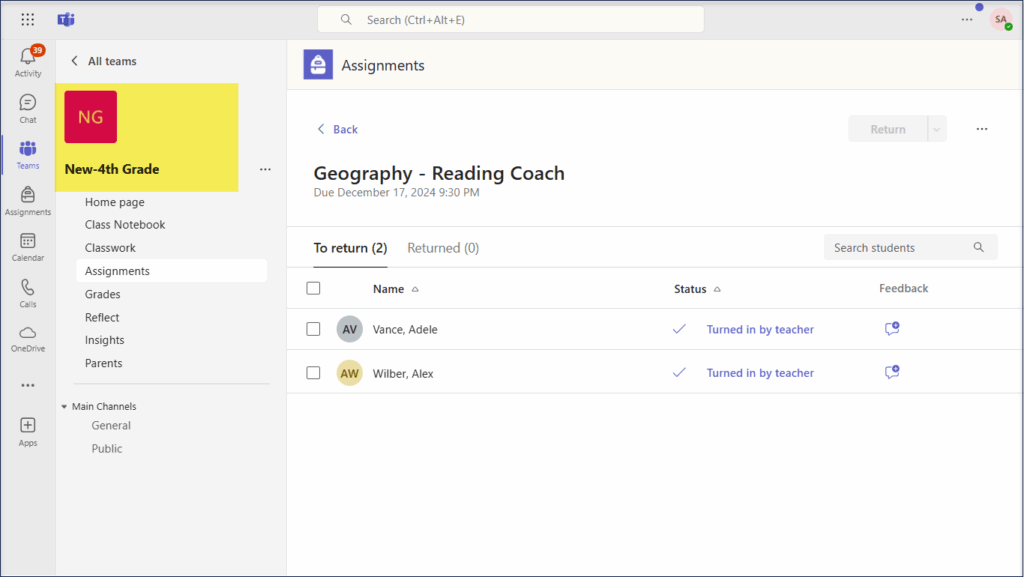Screen dimensions: 1024x577
Task: Sort students by the Name column header
Action: coord(389,289)
